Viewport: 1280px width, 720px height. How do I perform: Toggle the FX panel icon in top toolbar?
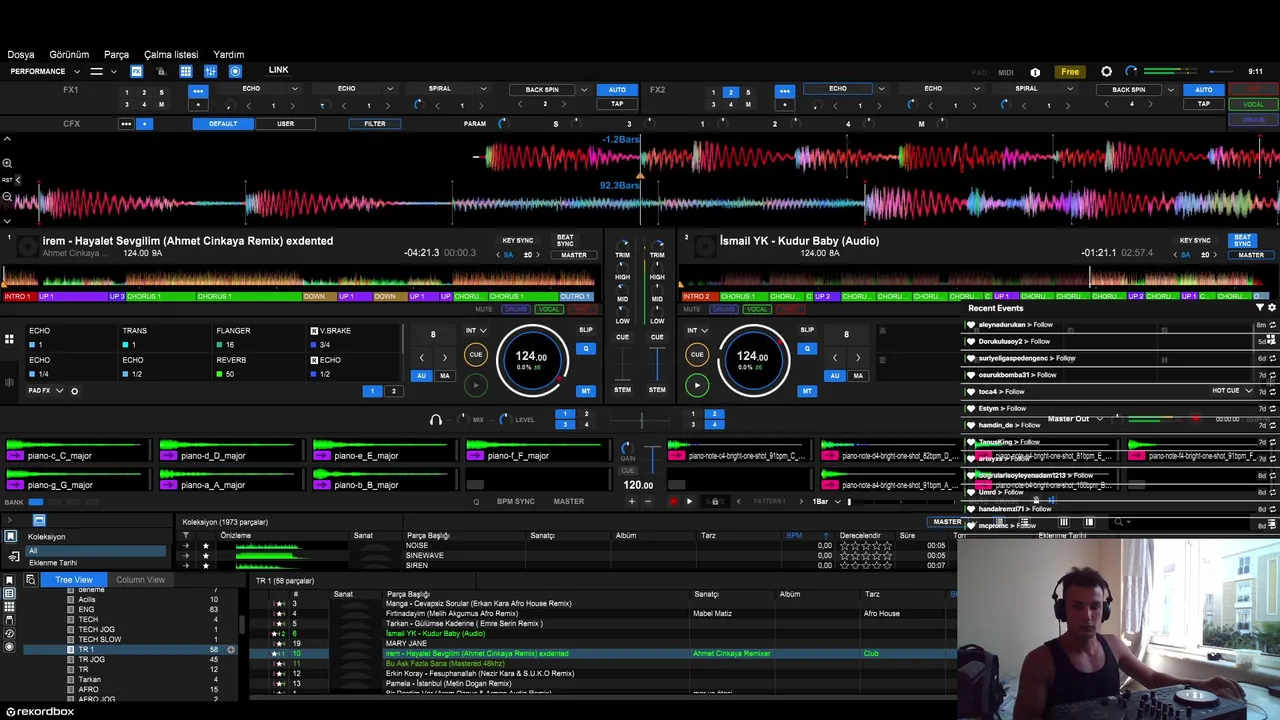136,71
